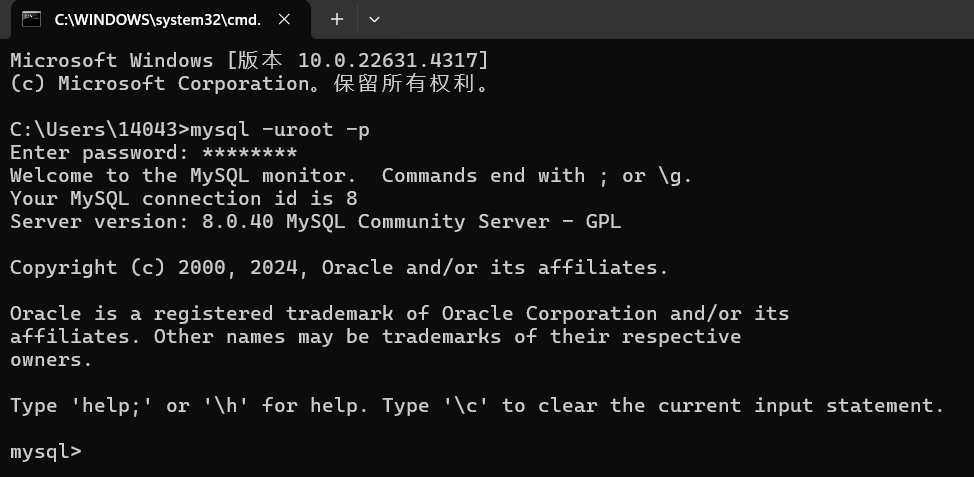The width and height of the screenshot is (974, 477).
Task: Click the cmd icon in the tab
Action: [x=31, y=19]
